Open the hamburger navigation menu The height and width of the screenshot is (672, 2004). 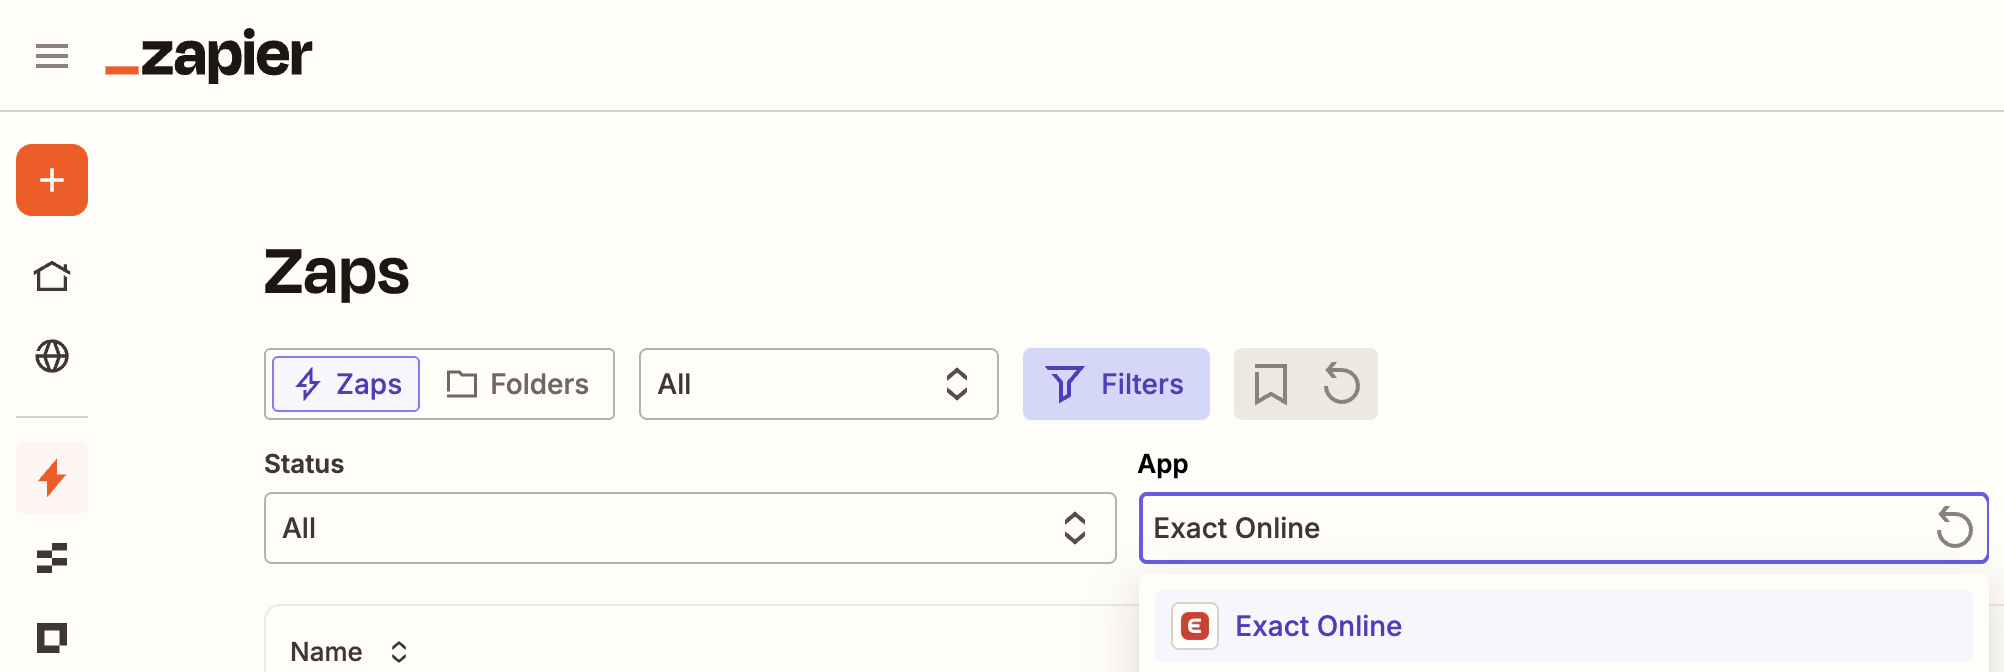coord(52,56)
